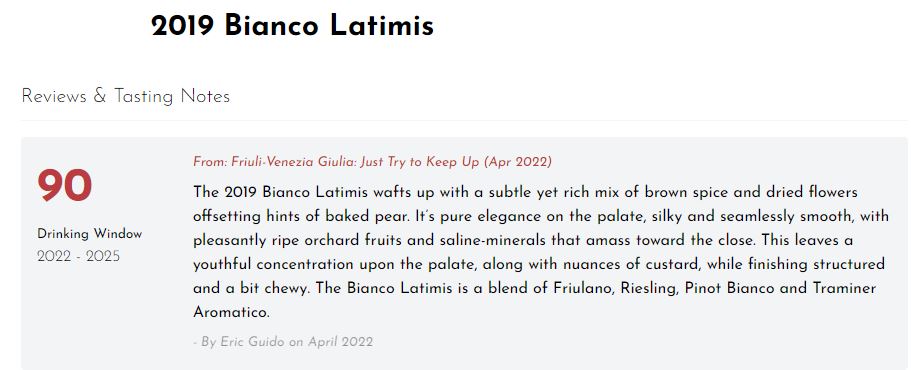Image resolution: width=911 pixels, height=370 pixels.
Task: Click the Drinking Window label
Action: tap(89, 234)
